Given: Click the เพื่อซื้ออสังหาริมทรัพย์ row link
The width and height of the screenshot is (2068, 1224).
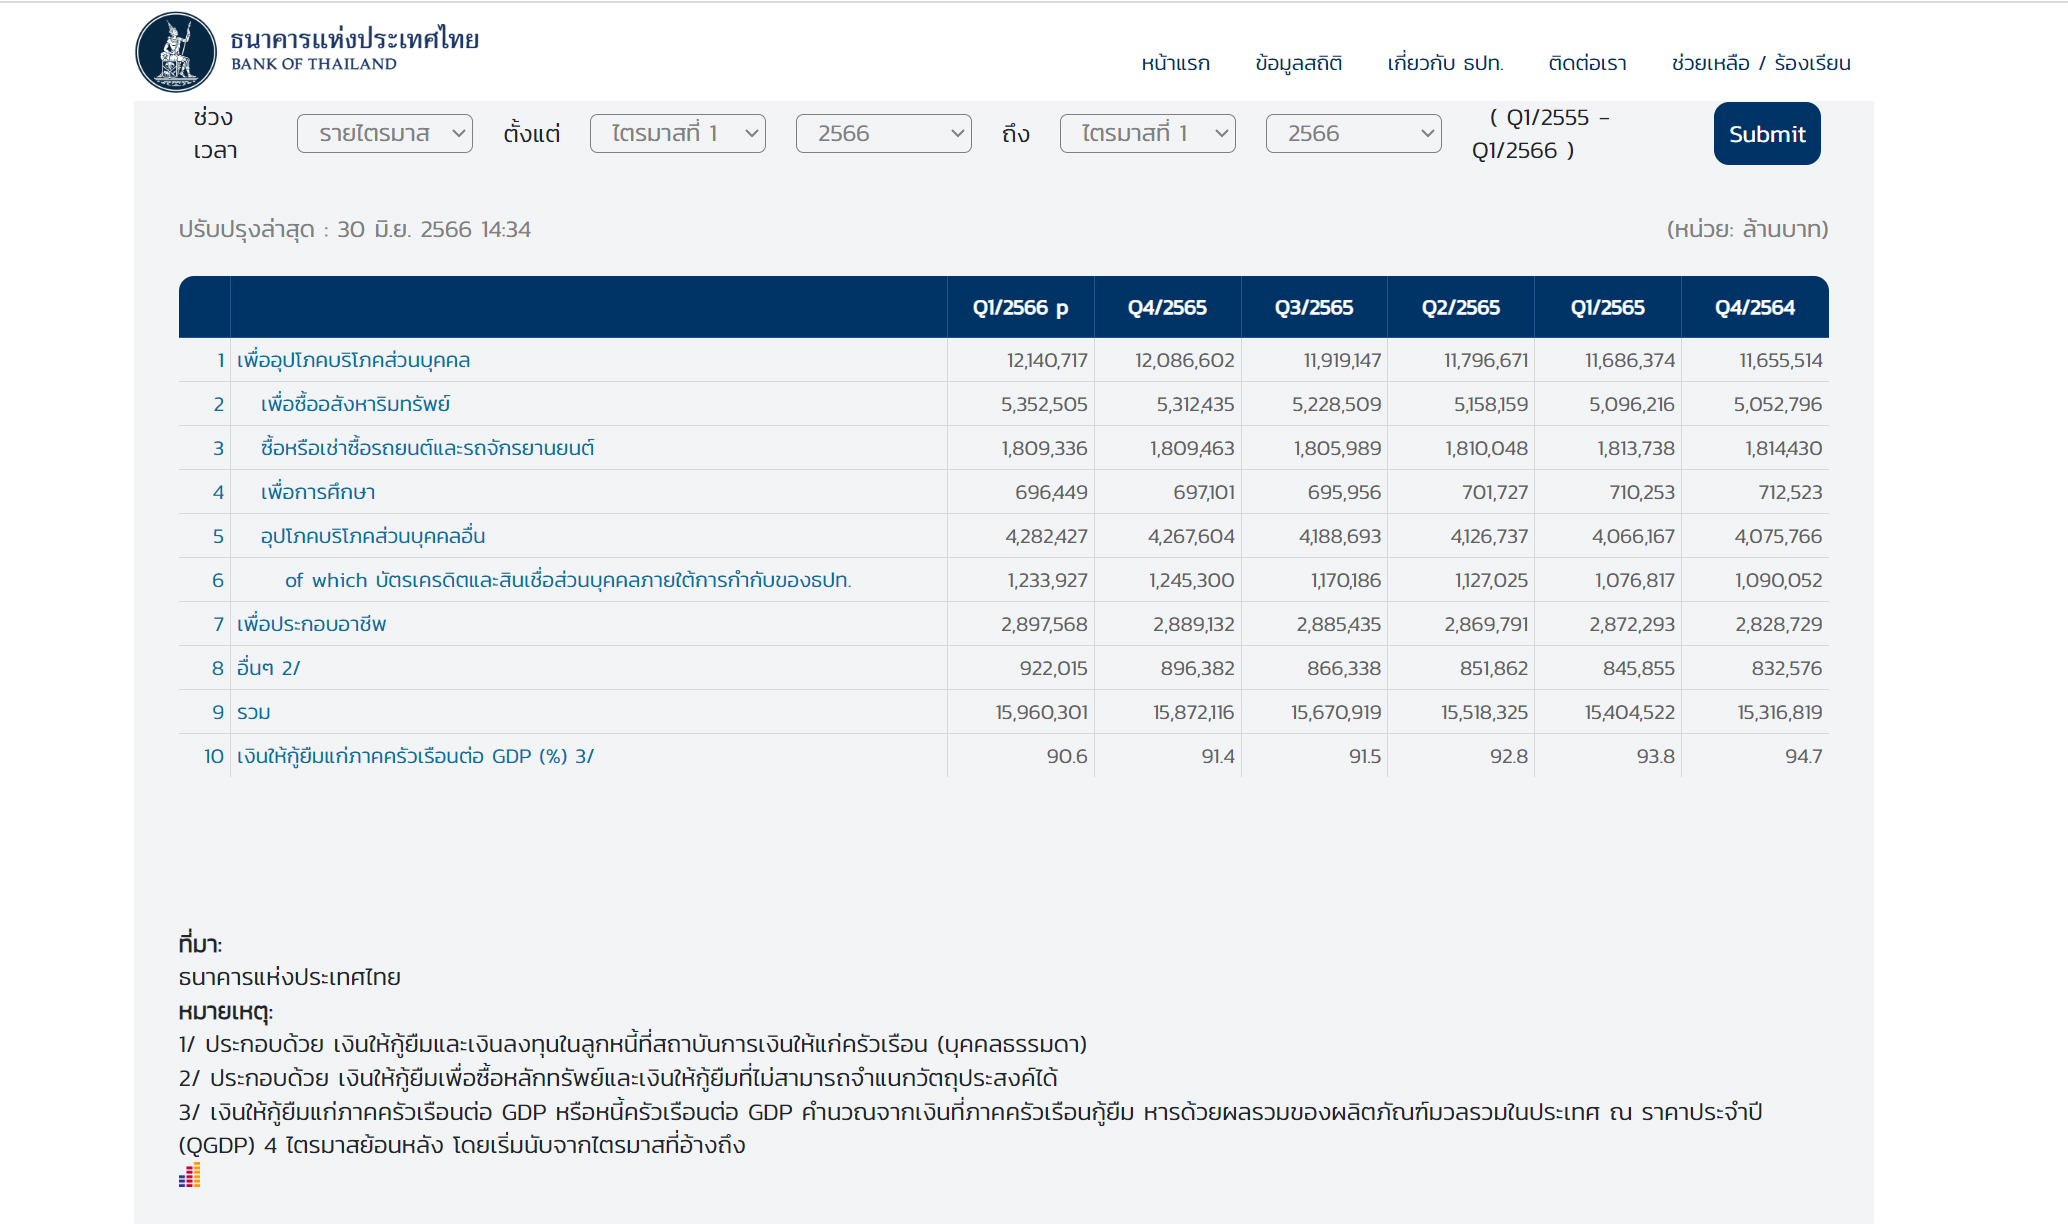Looking at the screenshot, I should coord(355,404).
